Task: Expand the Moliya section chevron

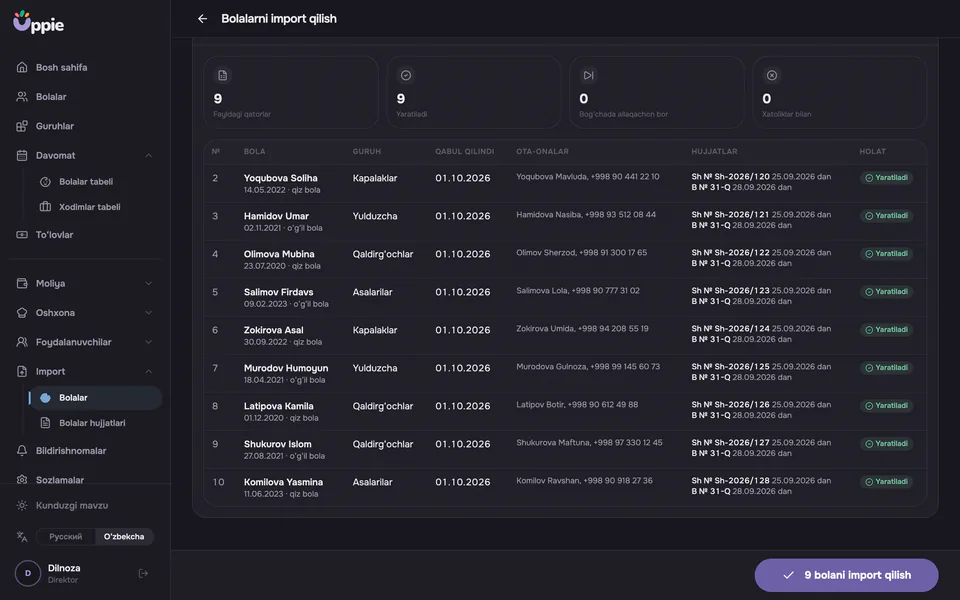Action: point(148,283)
